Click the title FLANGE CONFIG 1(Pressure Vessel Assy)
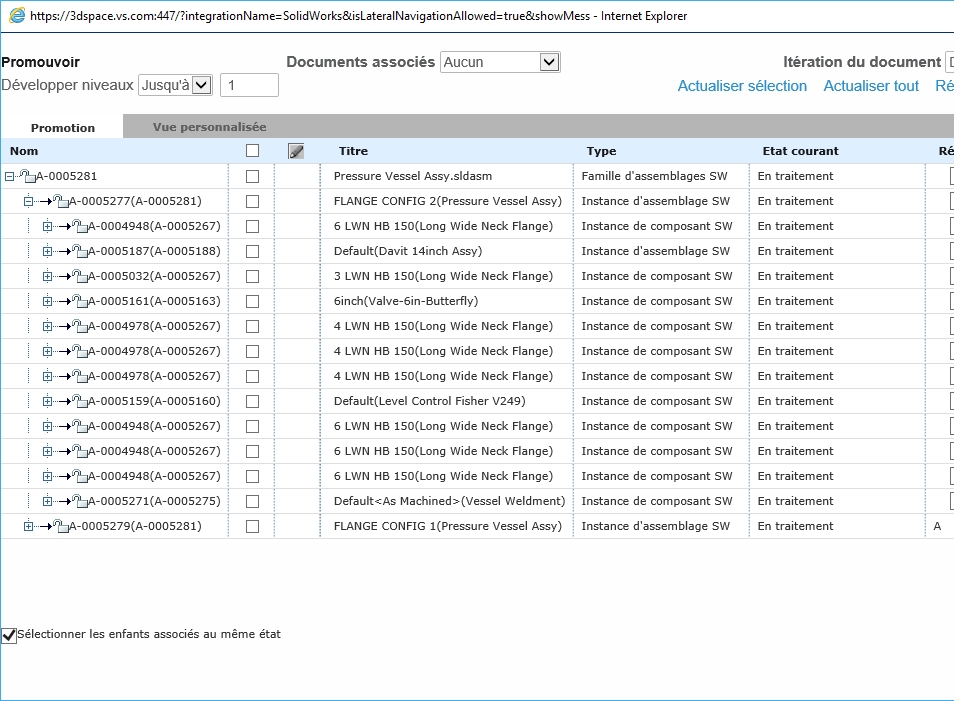The image size is (954, 701). click(448, 526)
